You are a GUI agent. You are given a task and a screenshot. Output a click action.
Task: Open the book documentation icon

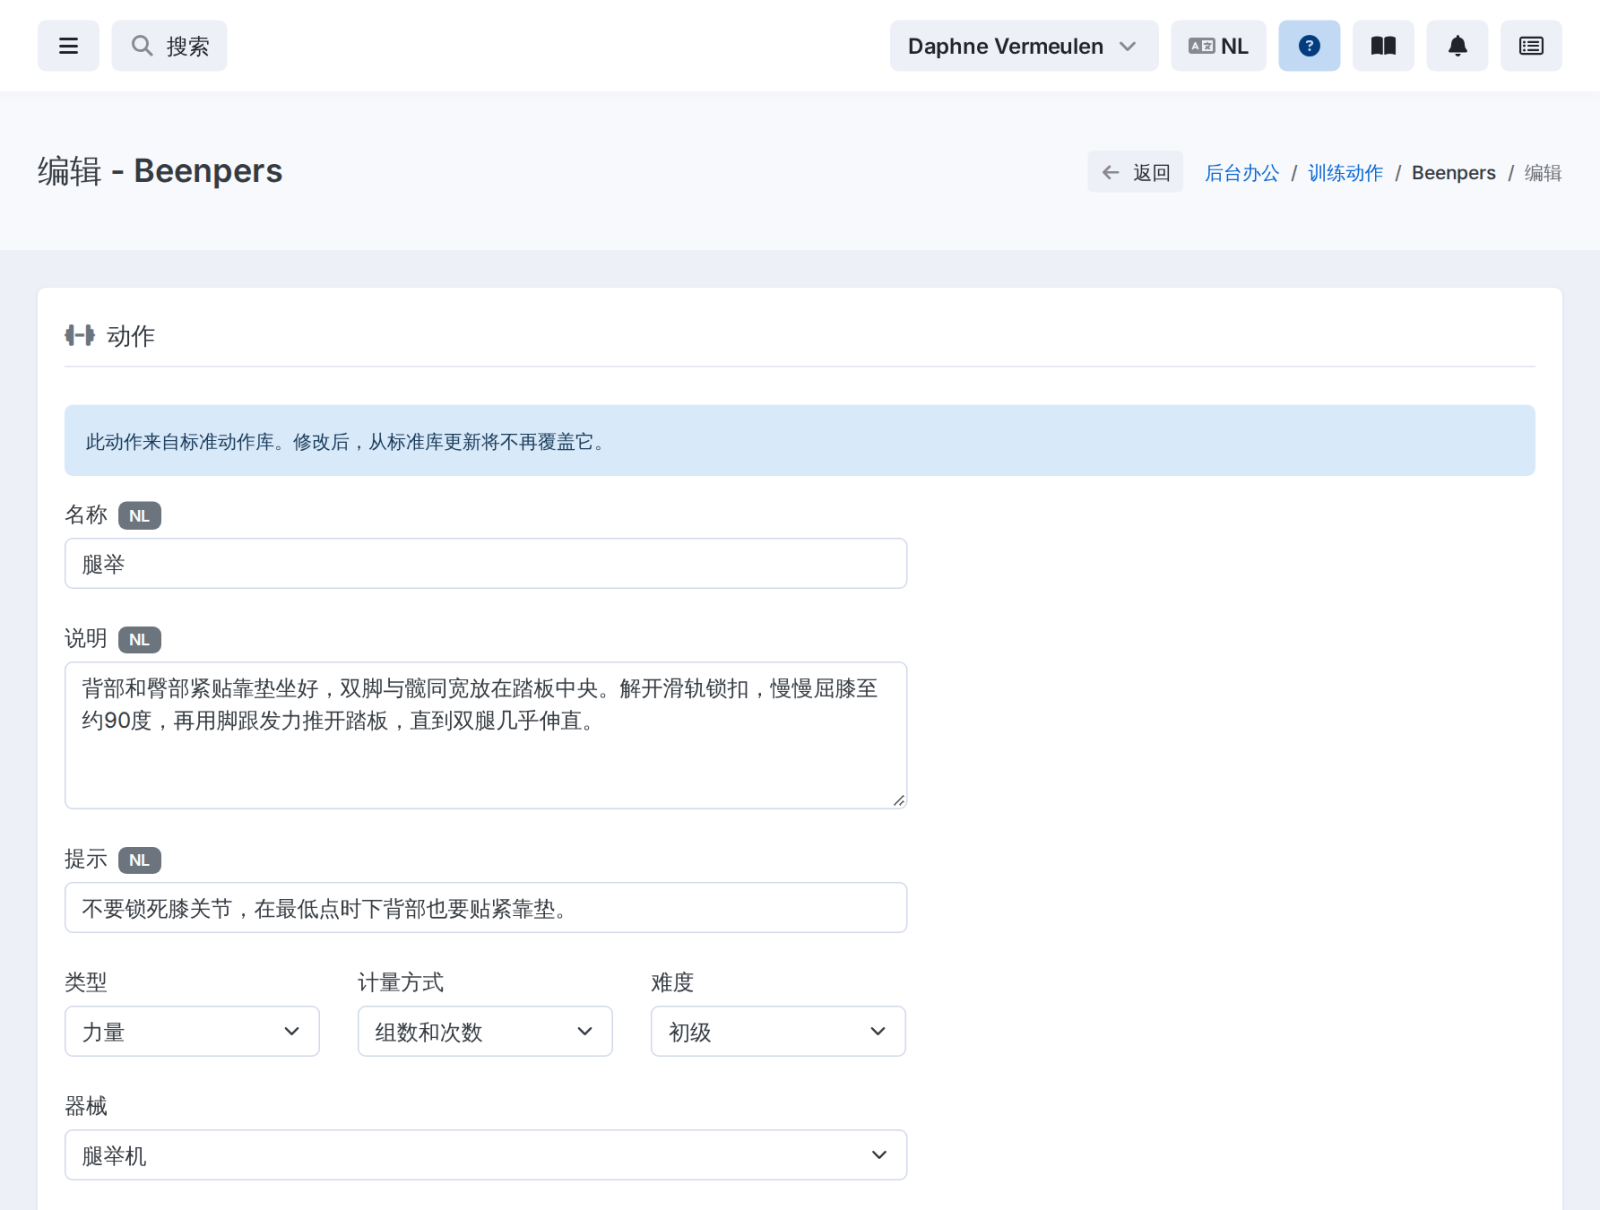point(1383,46)
